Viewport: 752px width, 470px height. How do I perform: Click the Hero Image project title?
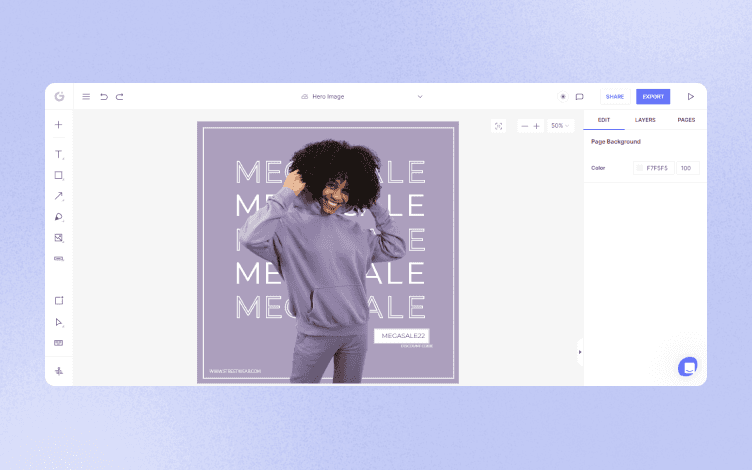coord(328,96)
